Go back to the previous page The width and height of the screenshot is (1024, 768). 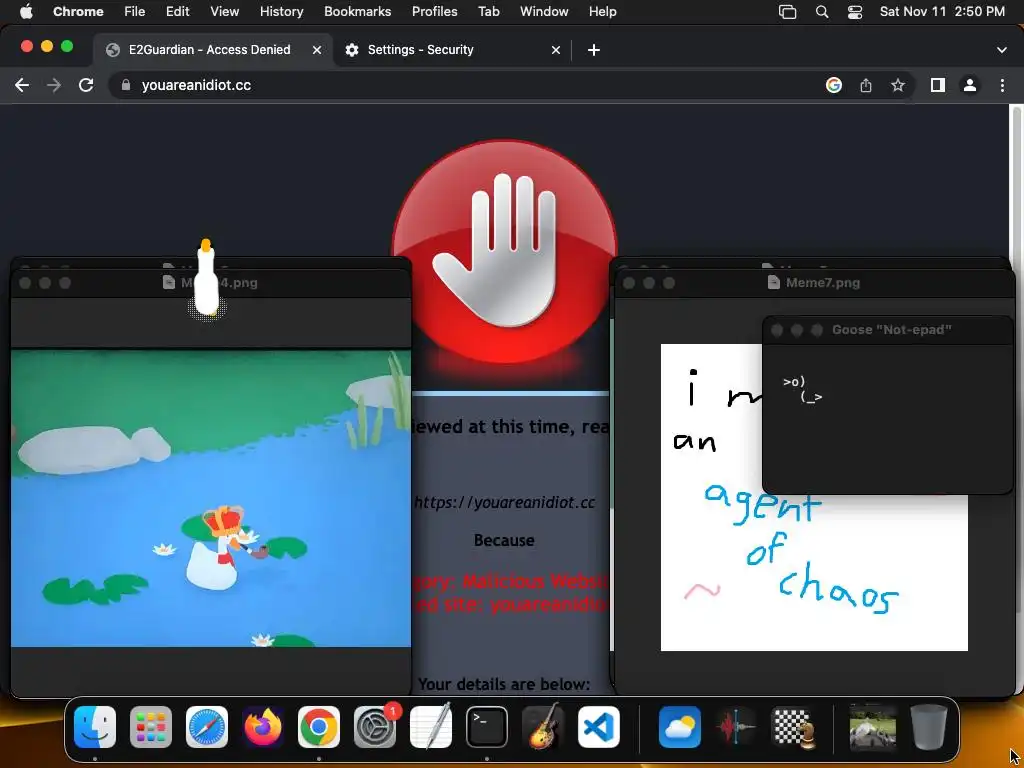(x=22, y=85)
